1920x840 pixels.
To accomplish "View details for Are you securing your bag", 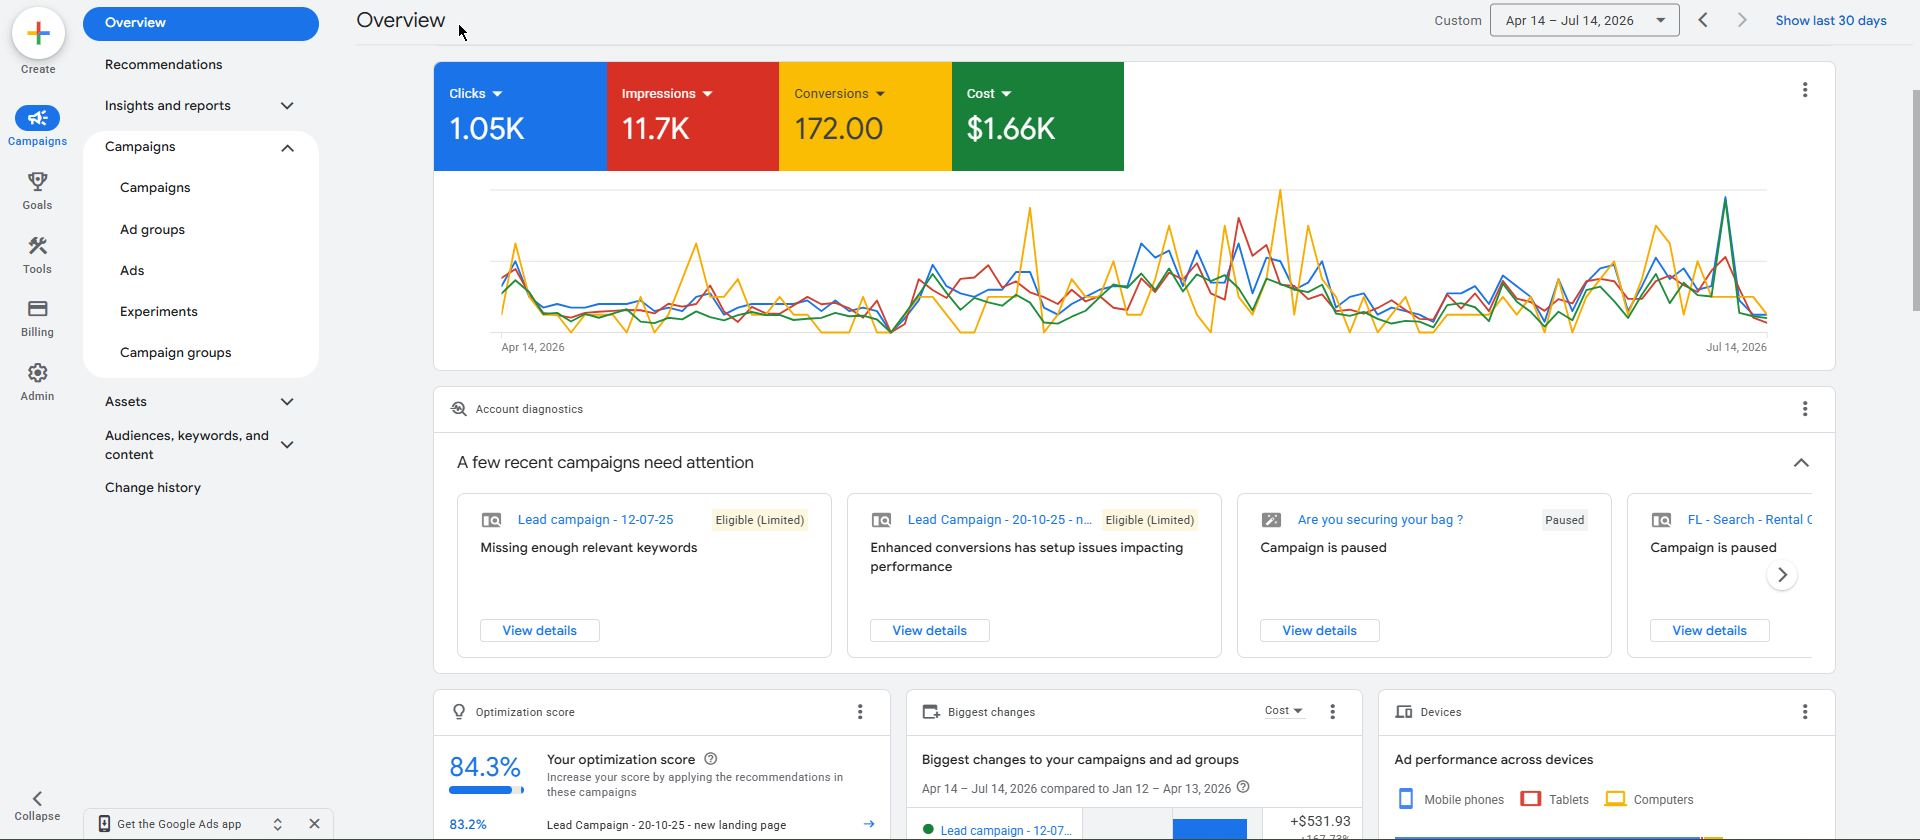I will [1319, 631].
